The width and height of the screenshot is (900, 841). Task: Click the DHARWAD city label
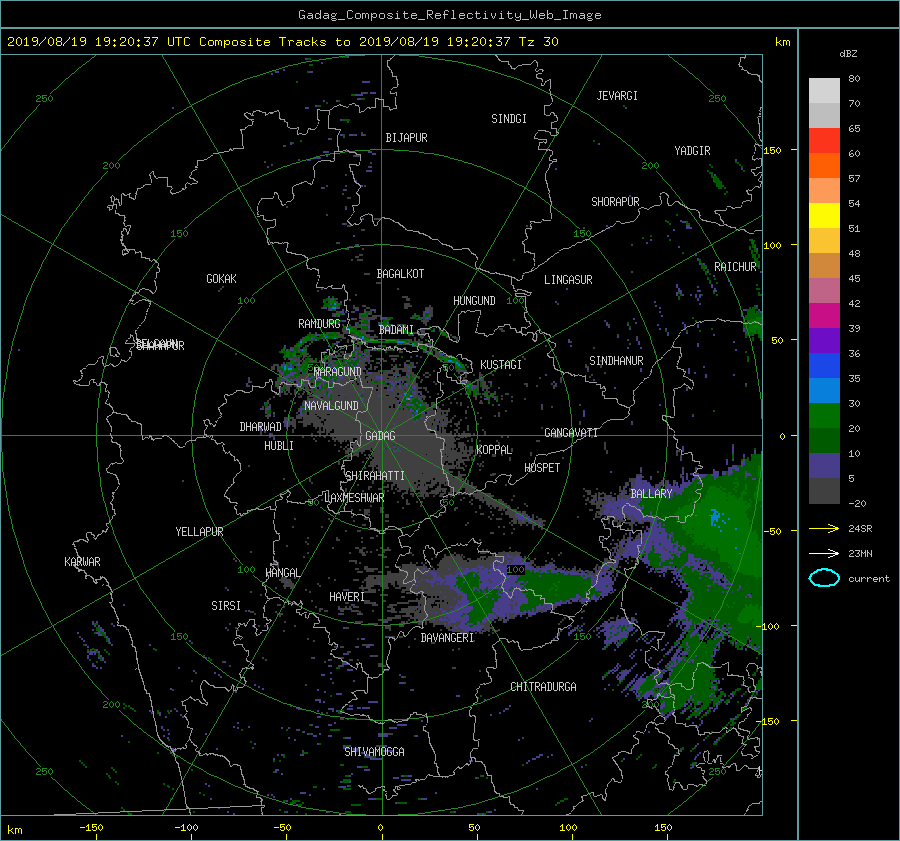coord(260,427)
